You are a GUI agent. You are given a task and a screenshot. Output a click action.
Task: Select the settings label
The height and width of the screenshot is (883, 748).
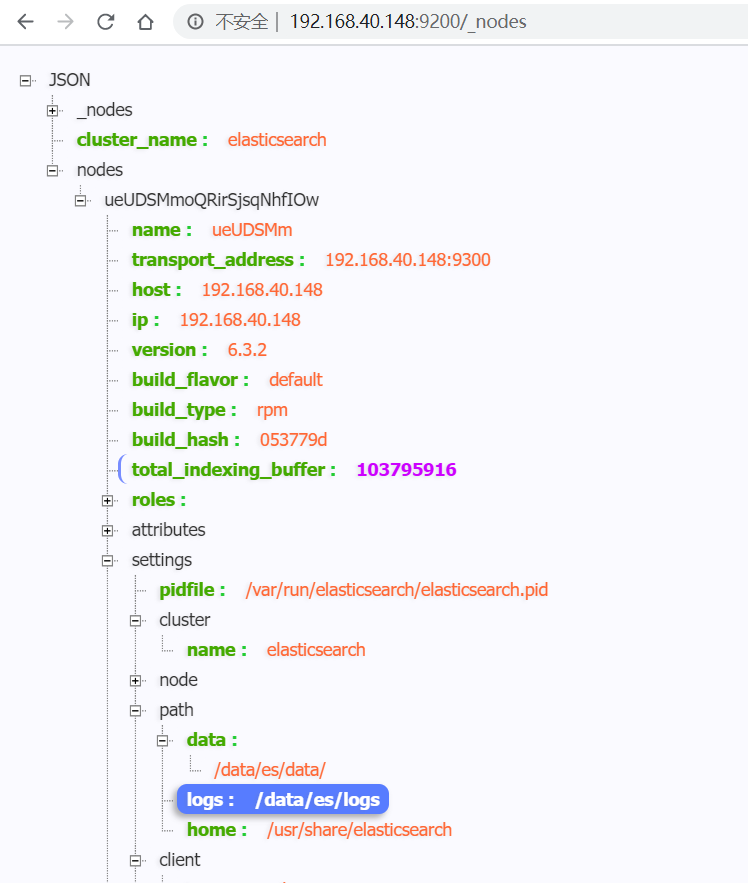(x=162, y=560)
